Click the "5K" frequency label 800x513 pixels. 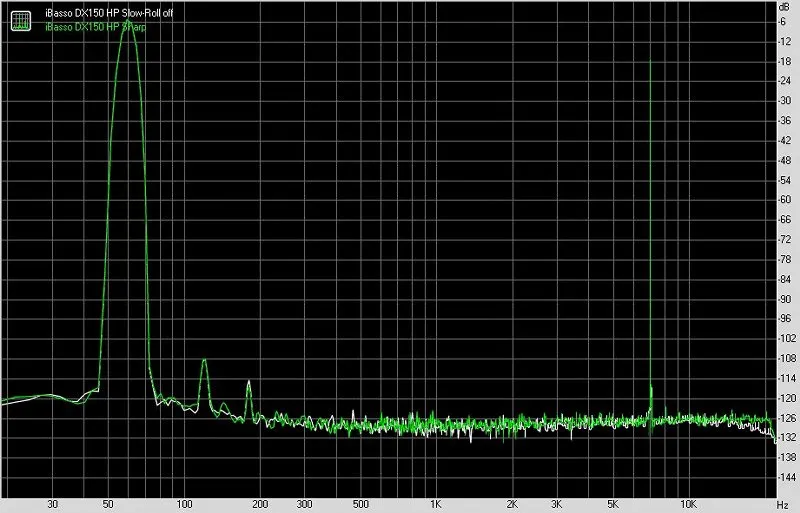coord(613,504)
